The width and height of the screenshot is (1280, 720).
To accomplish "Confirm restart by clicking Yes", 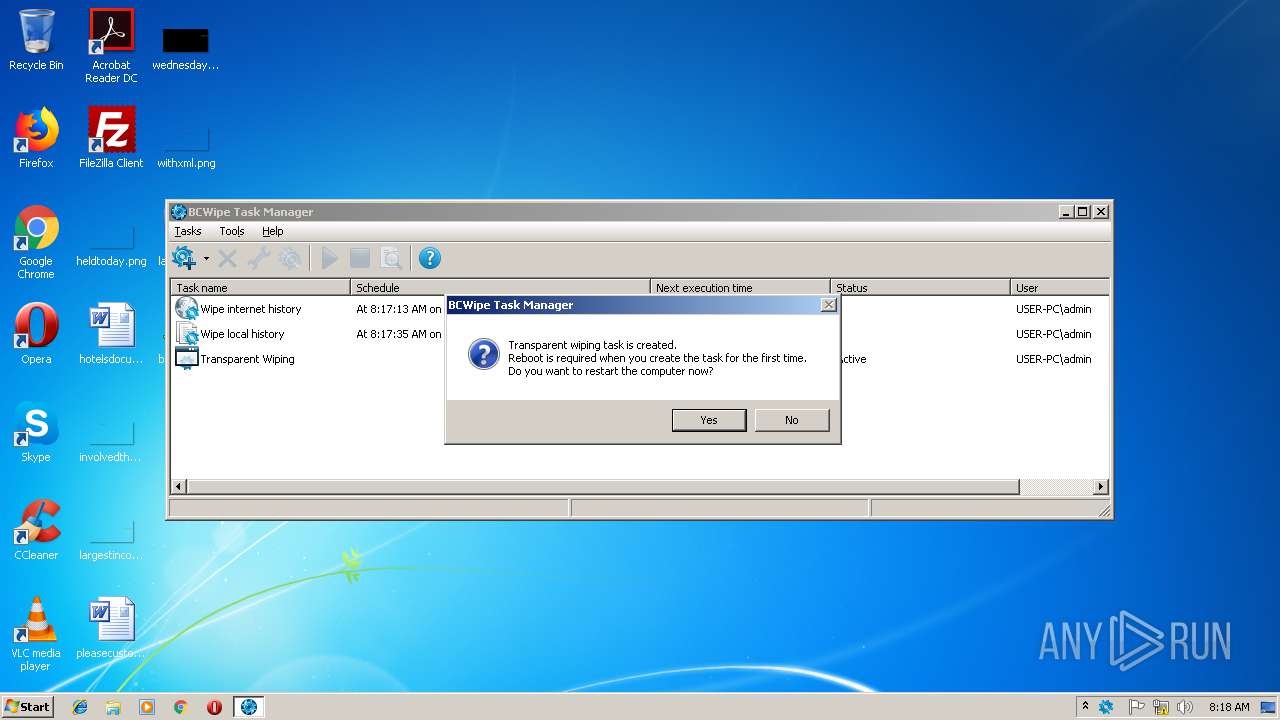I will (x=709, y=420).
